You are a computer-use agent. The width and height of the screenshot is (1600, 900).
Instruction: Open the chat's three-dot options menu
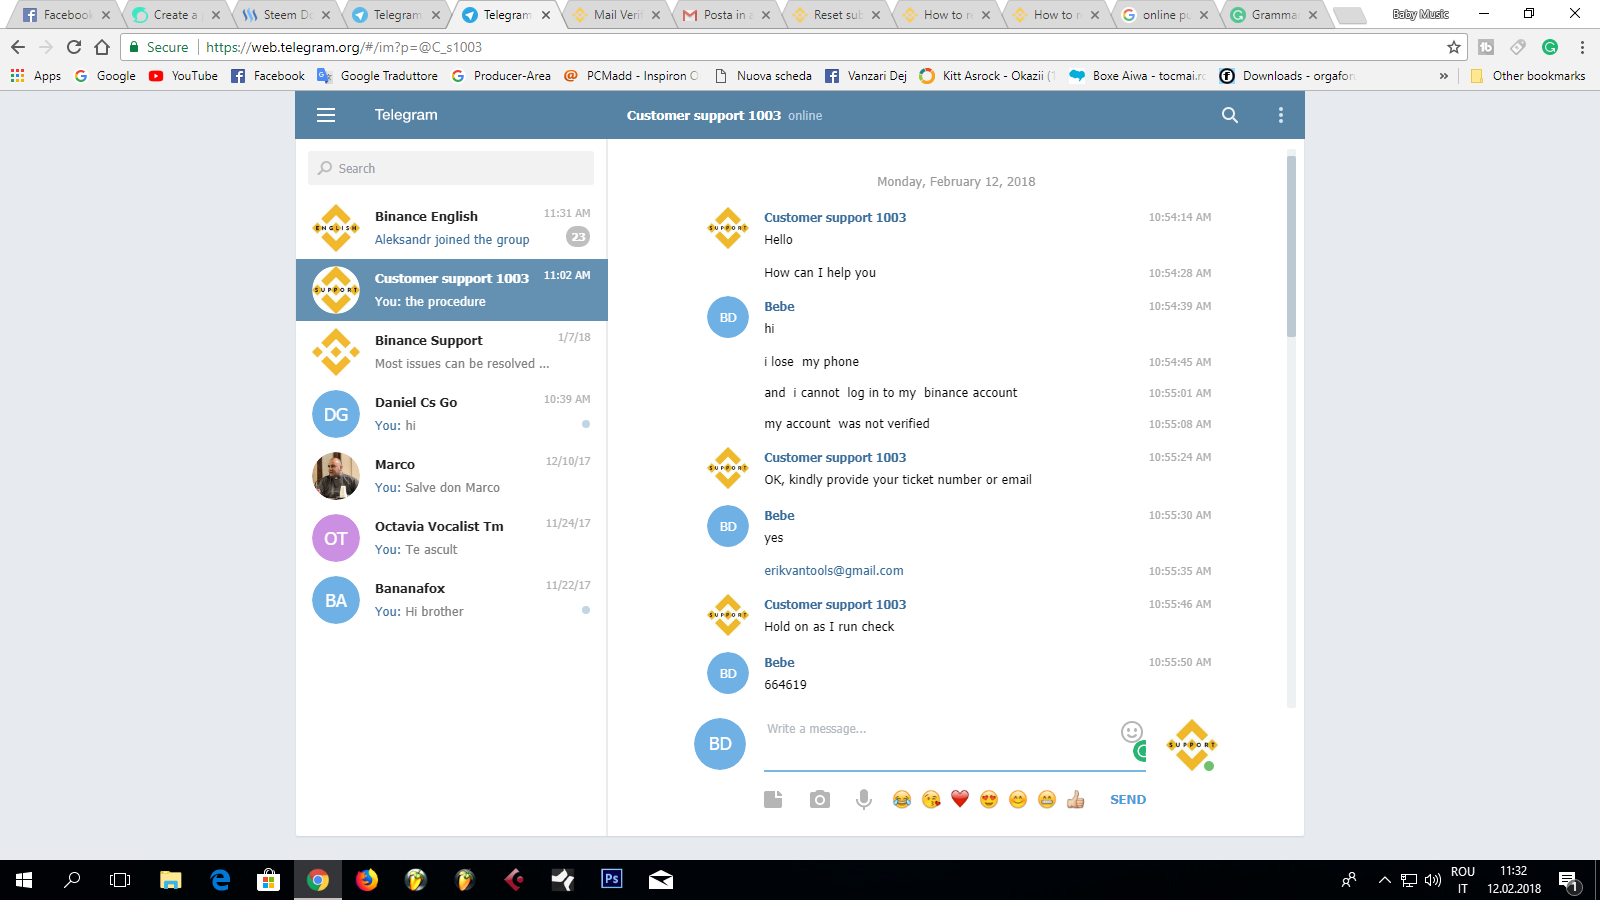click(x=1281, y=115)
